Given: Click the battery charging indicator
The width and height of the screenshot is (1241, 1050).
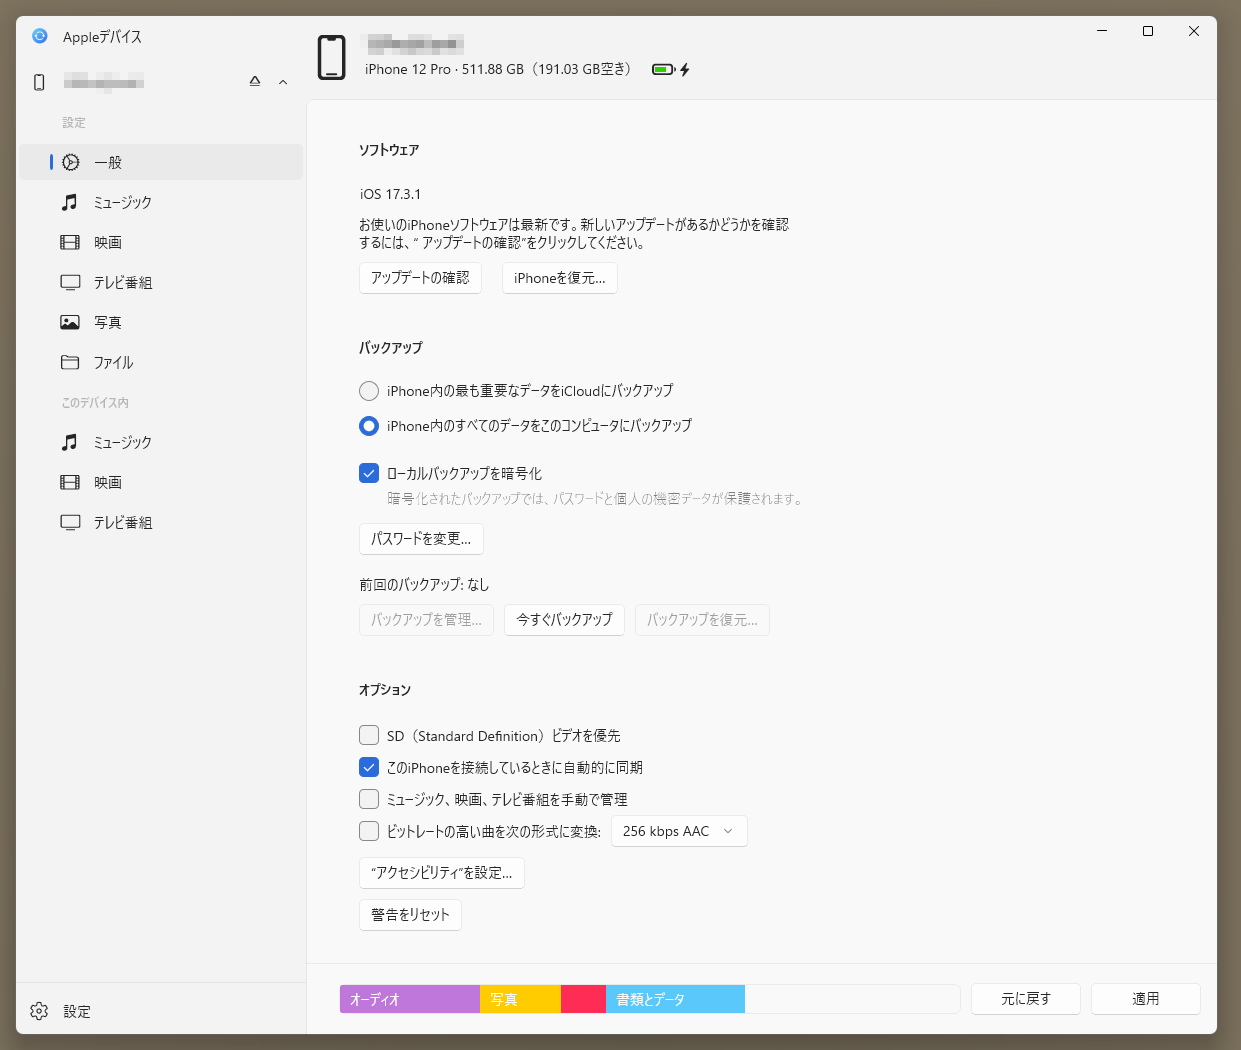Looking at the screenshot, I should click(x=671, y=69).
